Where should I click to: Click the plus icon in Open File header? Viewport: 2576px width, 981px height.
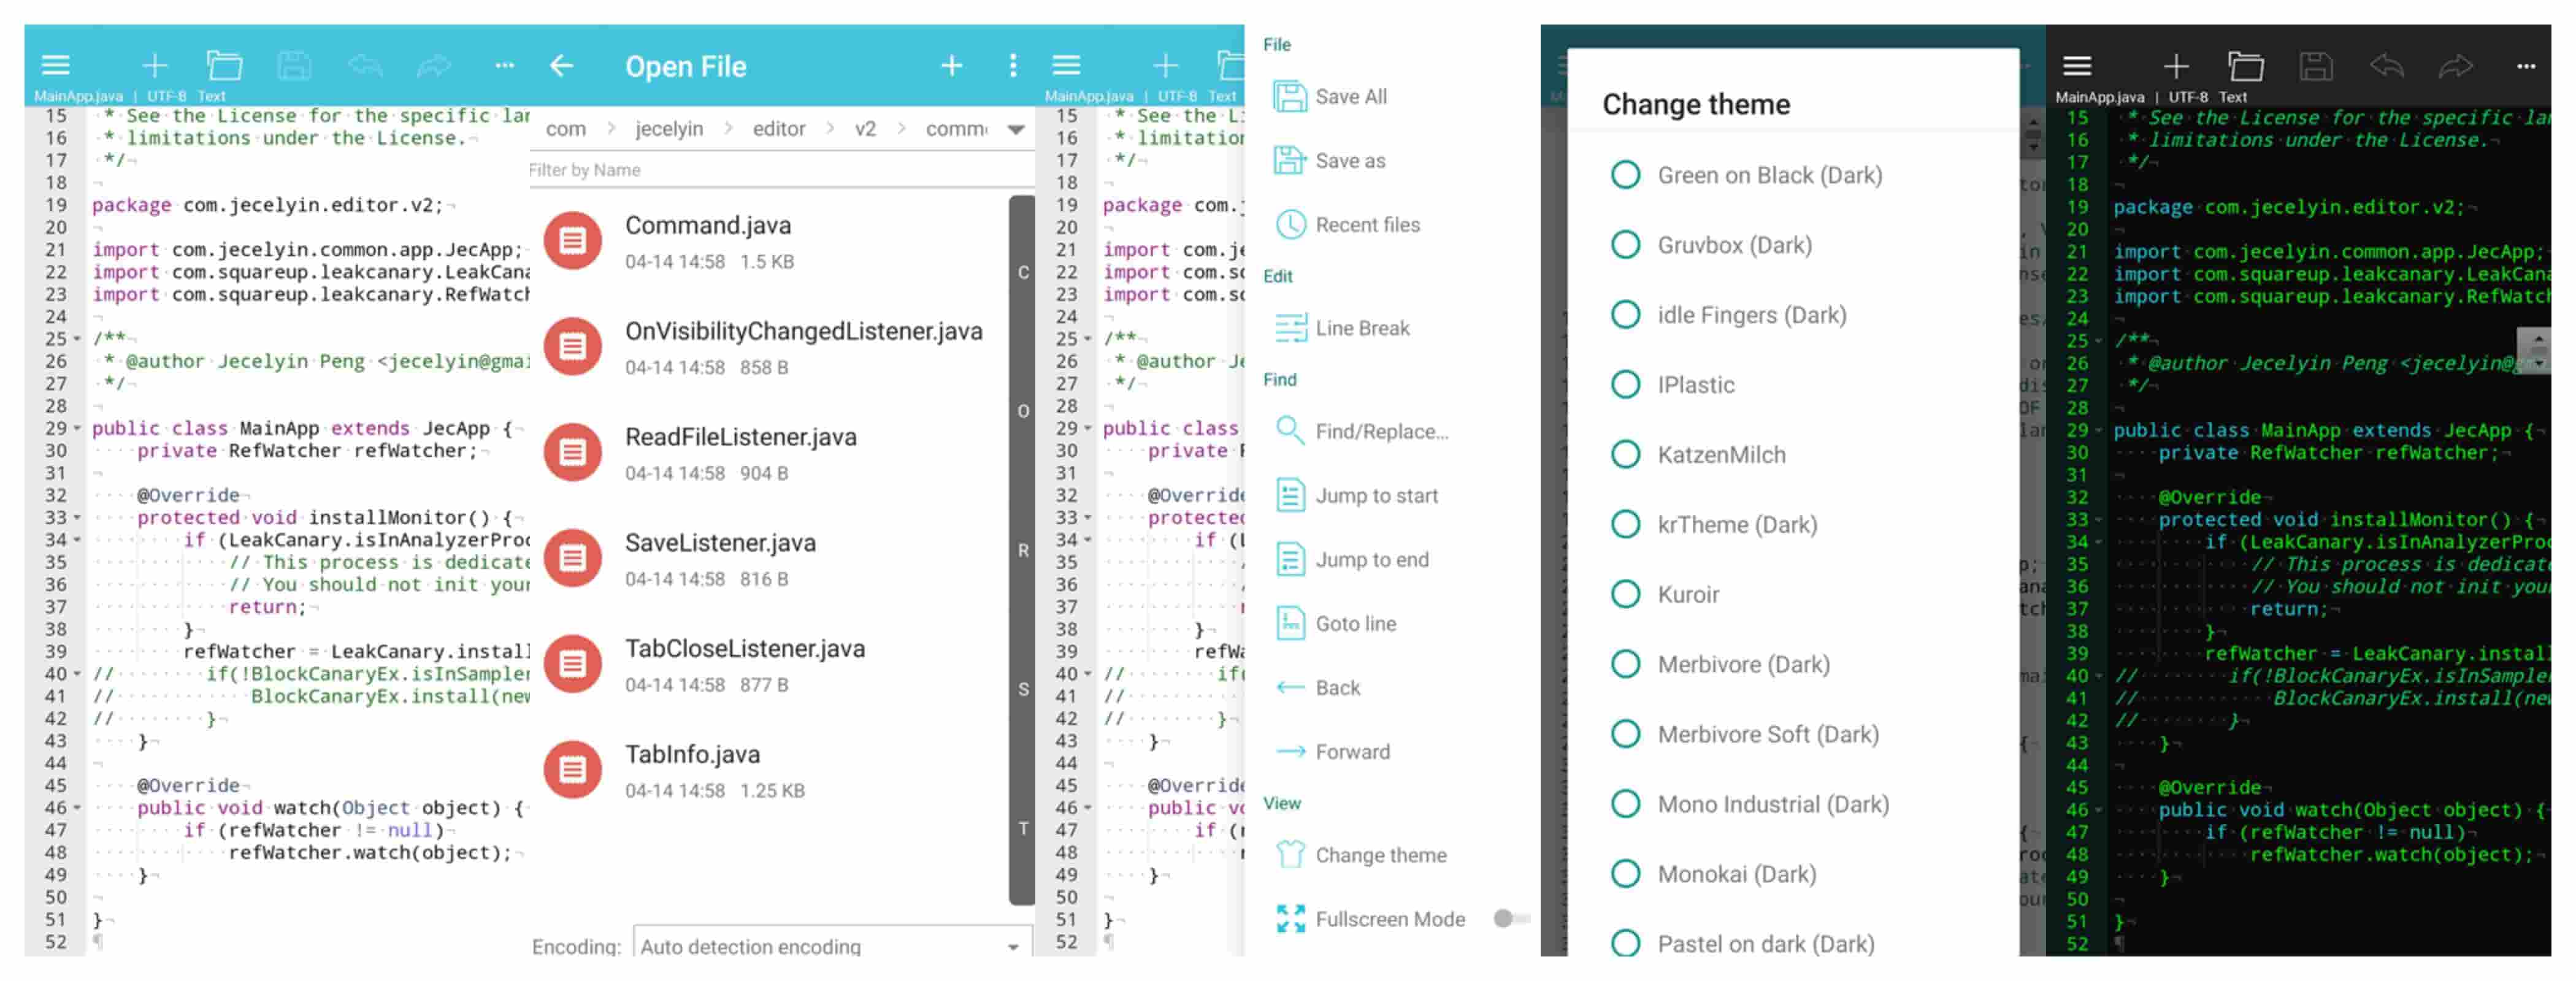coord(951,66)
